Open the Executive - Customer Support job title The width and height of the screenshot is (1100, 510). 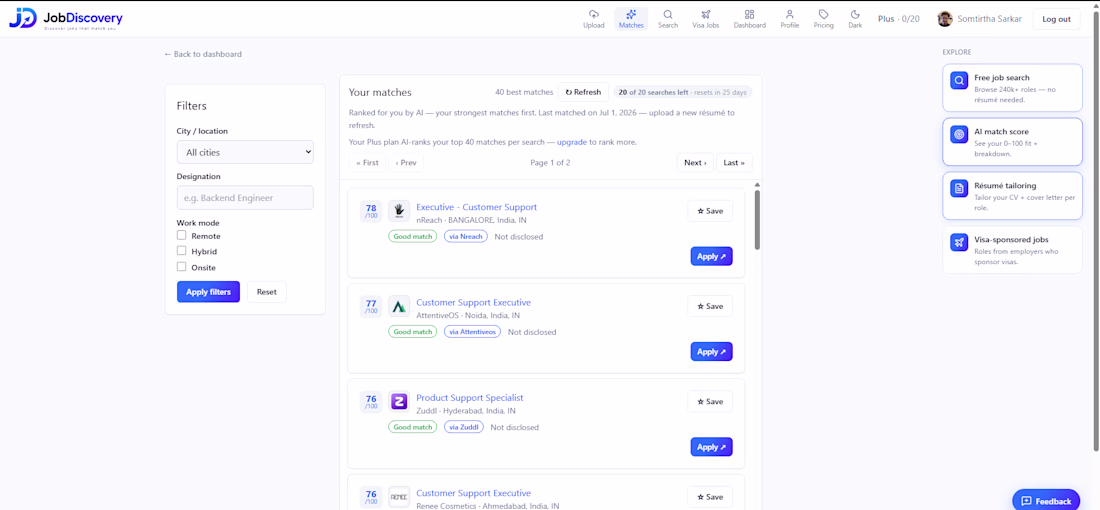[476, 207]
